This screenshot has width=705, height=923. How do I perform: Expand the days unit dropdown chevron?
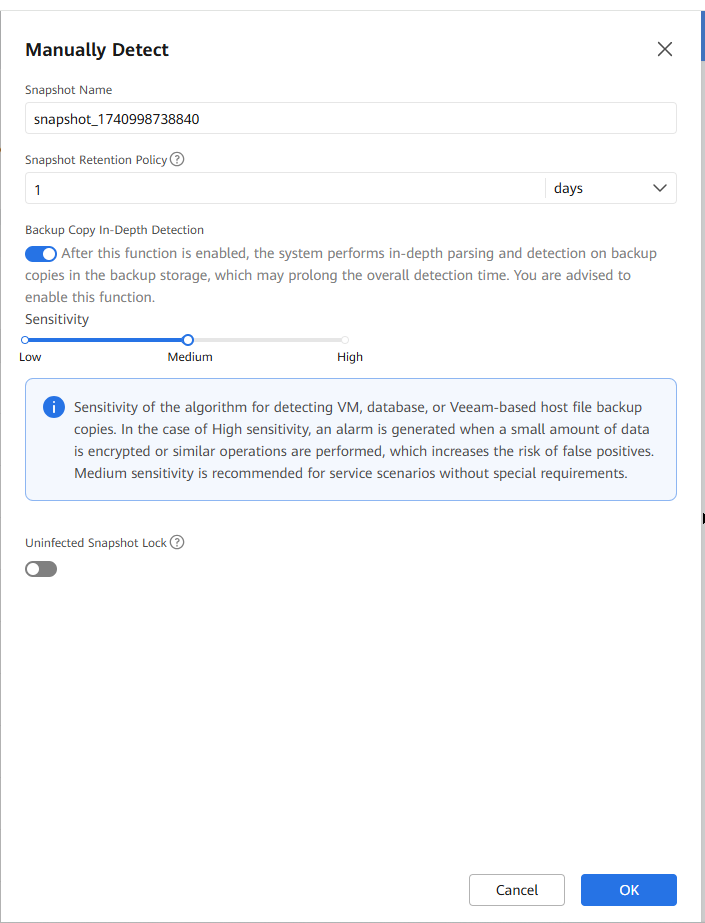click(659, 188)
